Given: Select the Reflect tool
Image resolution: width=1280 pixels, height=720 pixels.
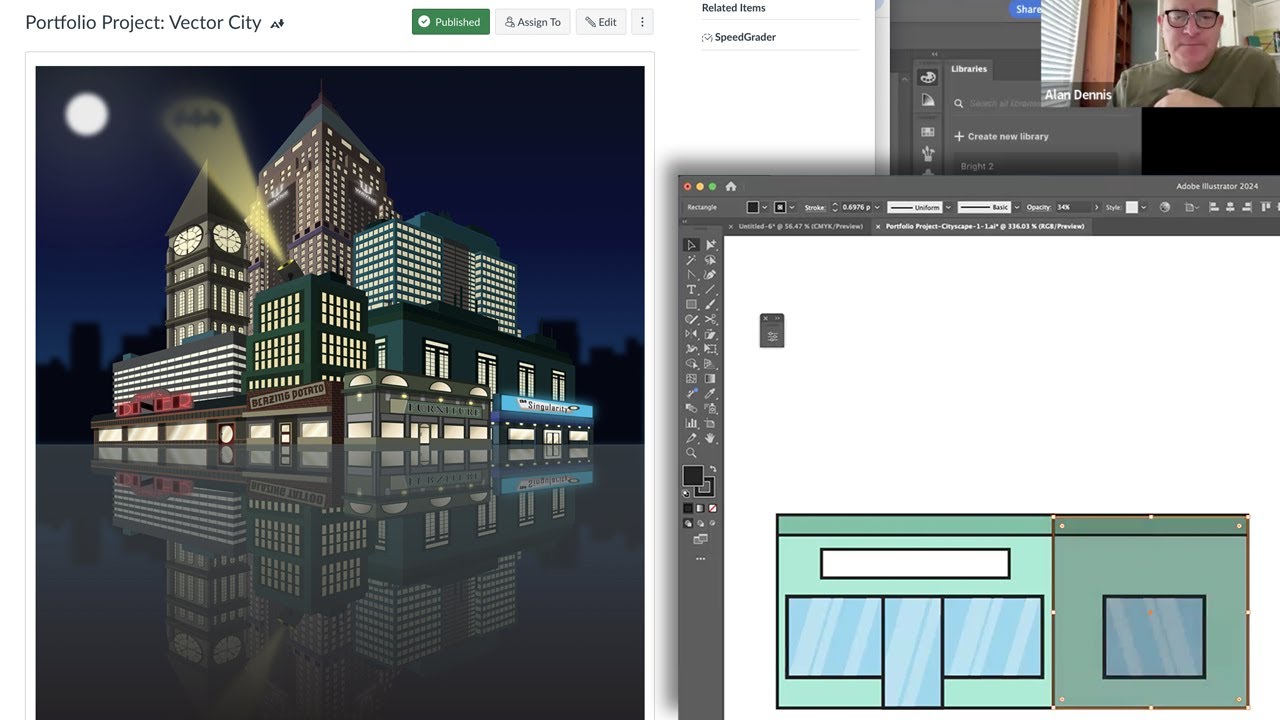Looking at the screenshot, I should coord(690,334).
